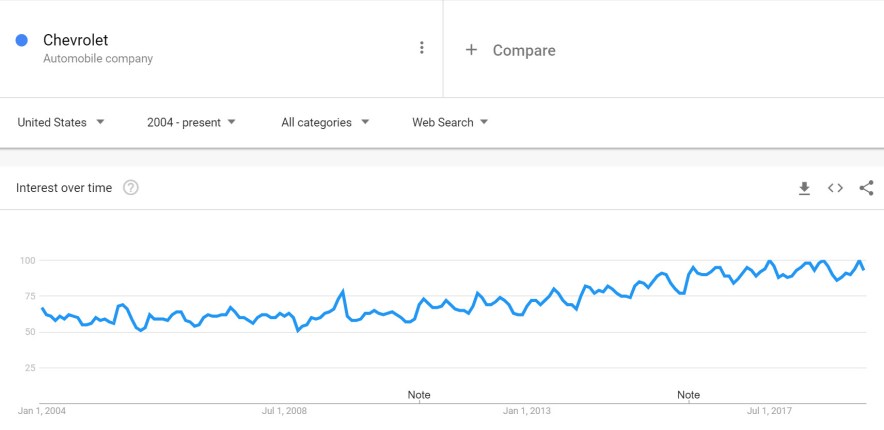This screenshot has width=884, height=430.
Task: Open the 2004 - present time range dropdown
Action: [x=191, y=122]
